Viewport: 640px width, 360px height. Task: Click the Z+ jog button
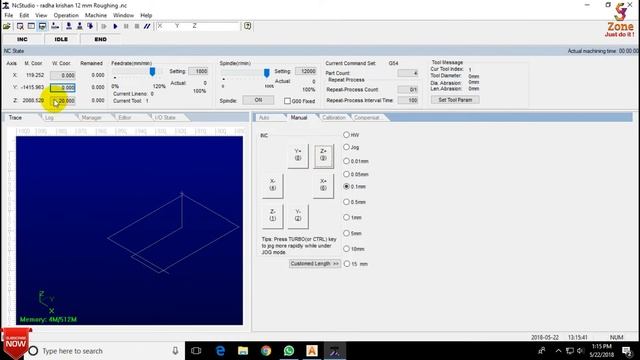(323, 156)
